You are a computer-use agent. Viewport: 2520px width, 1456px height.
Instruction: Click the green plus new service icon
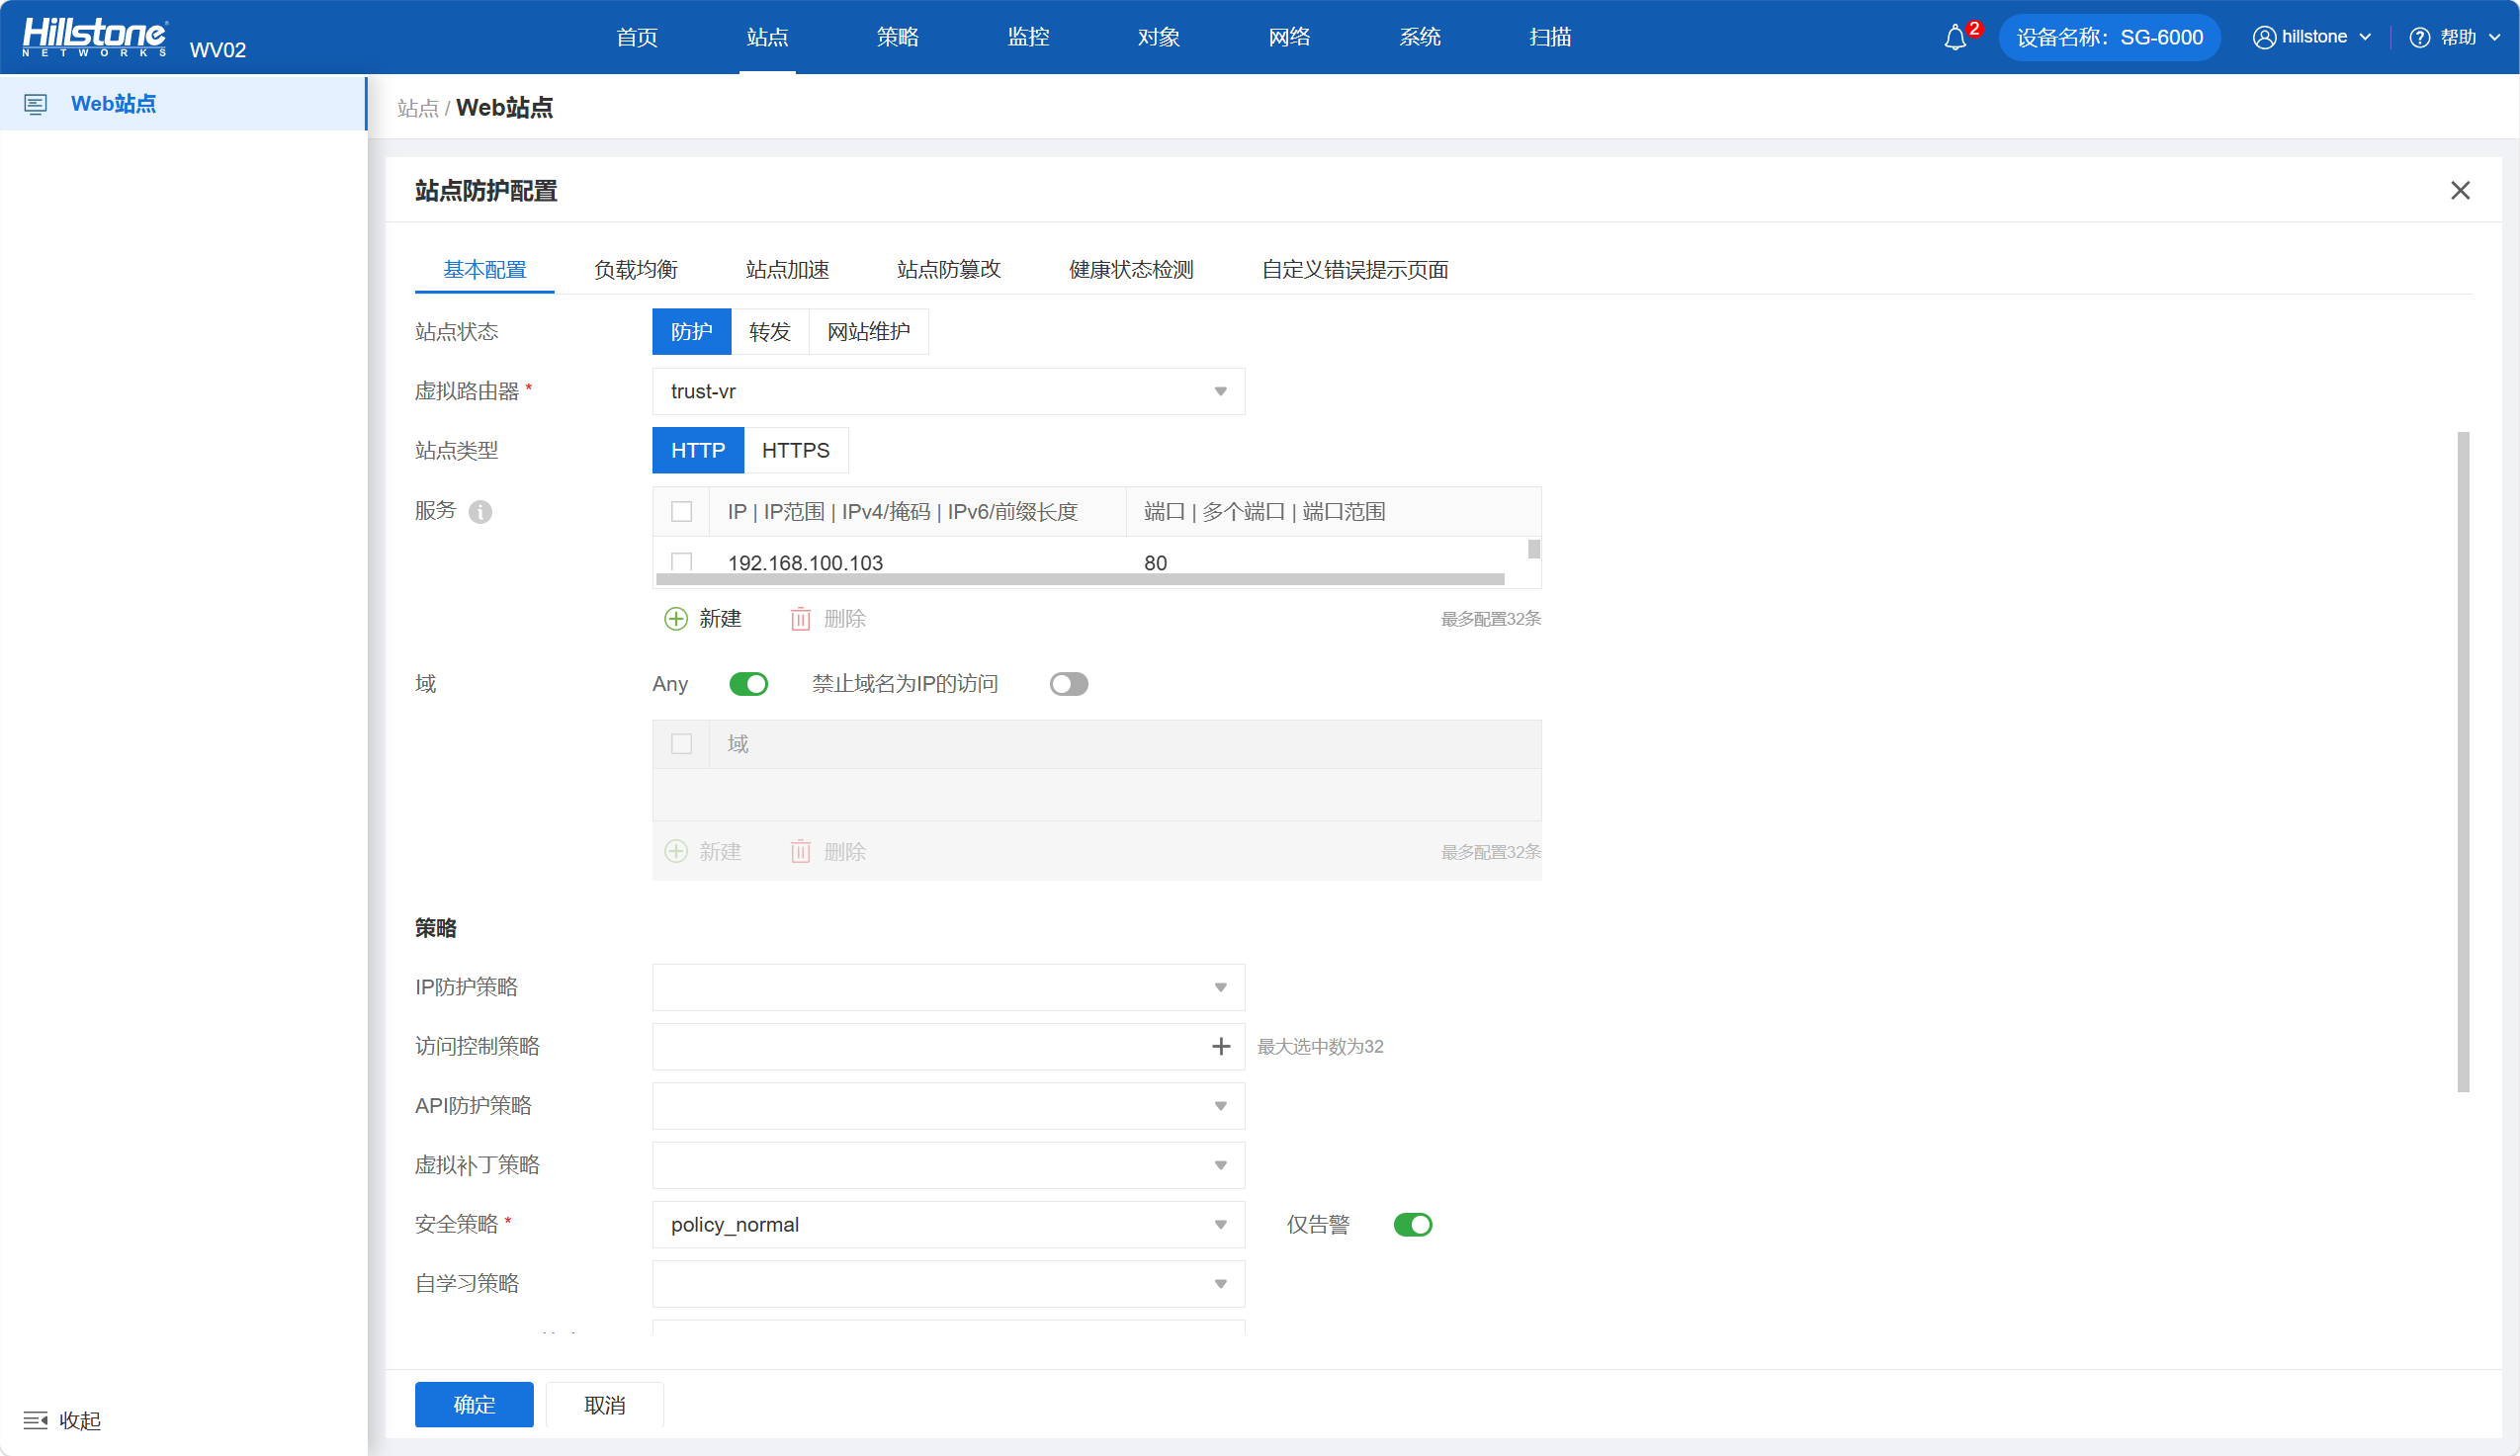tap(676, 619)
